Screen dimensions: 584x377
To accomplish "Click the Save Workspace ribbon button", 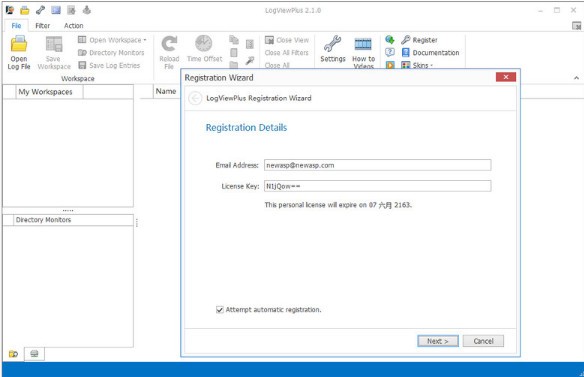I will click(54, 53).
